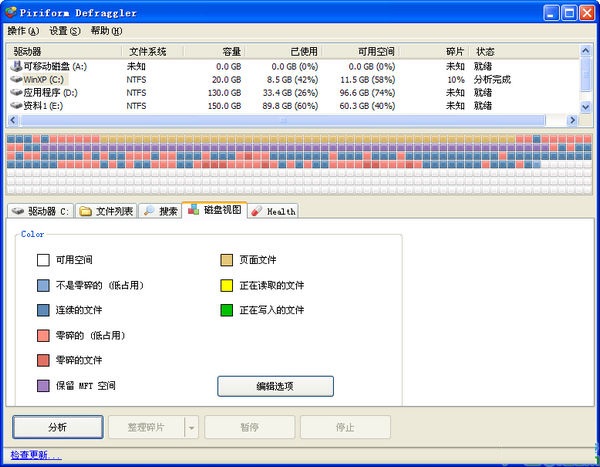Sort by the 状态 column header
The image size is (600, 467).
[523, 51]
